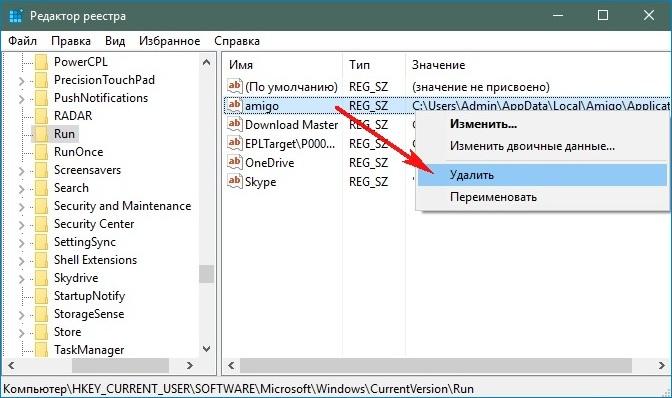The width and height of the screenshot is (672, 398).
Task: Expand the Shell Extensions tree node
Action: coord(21,261)
